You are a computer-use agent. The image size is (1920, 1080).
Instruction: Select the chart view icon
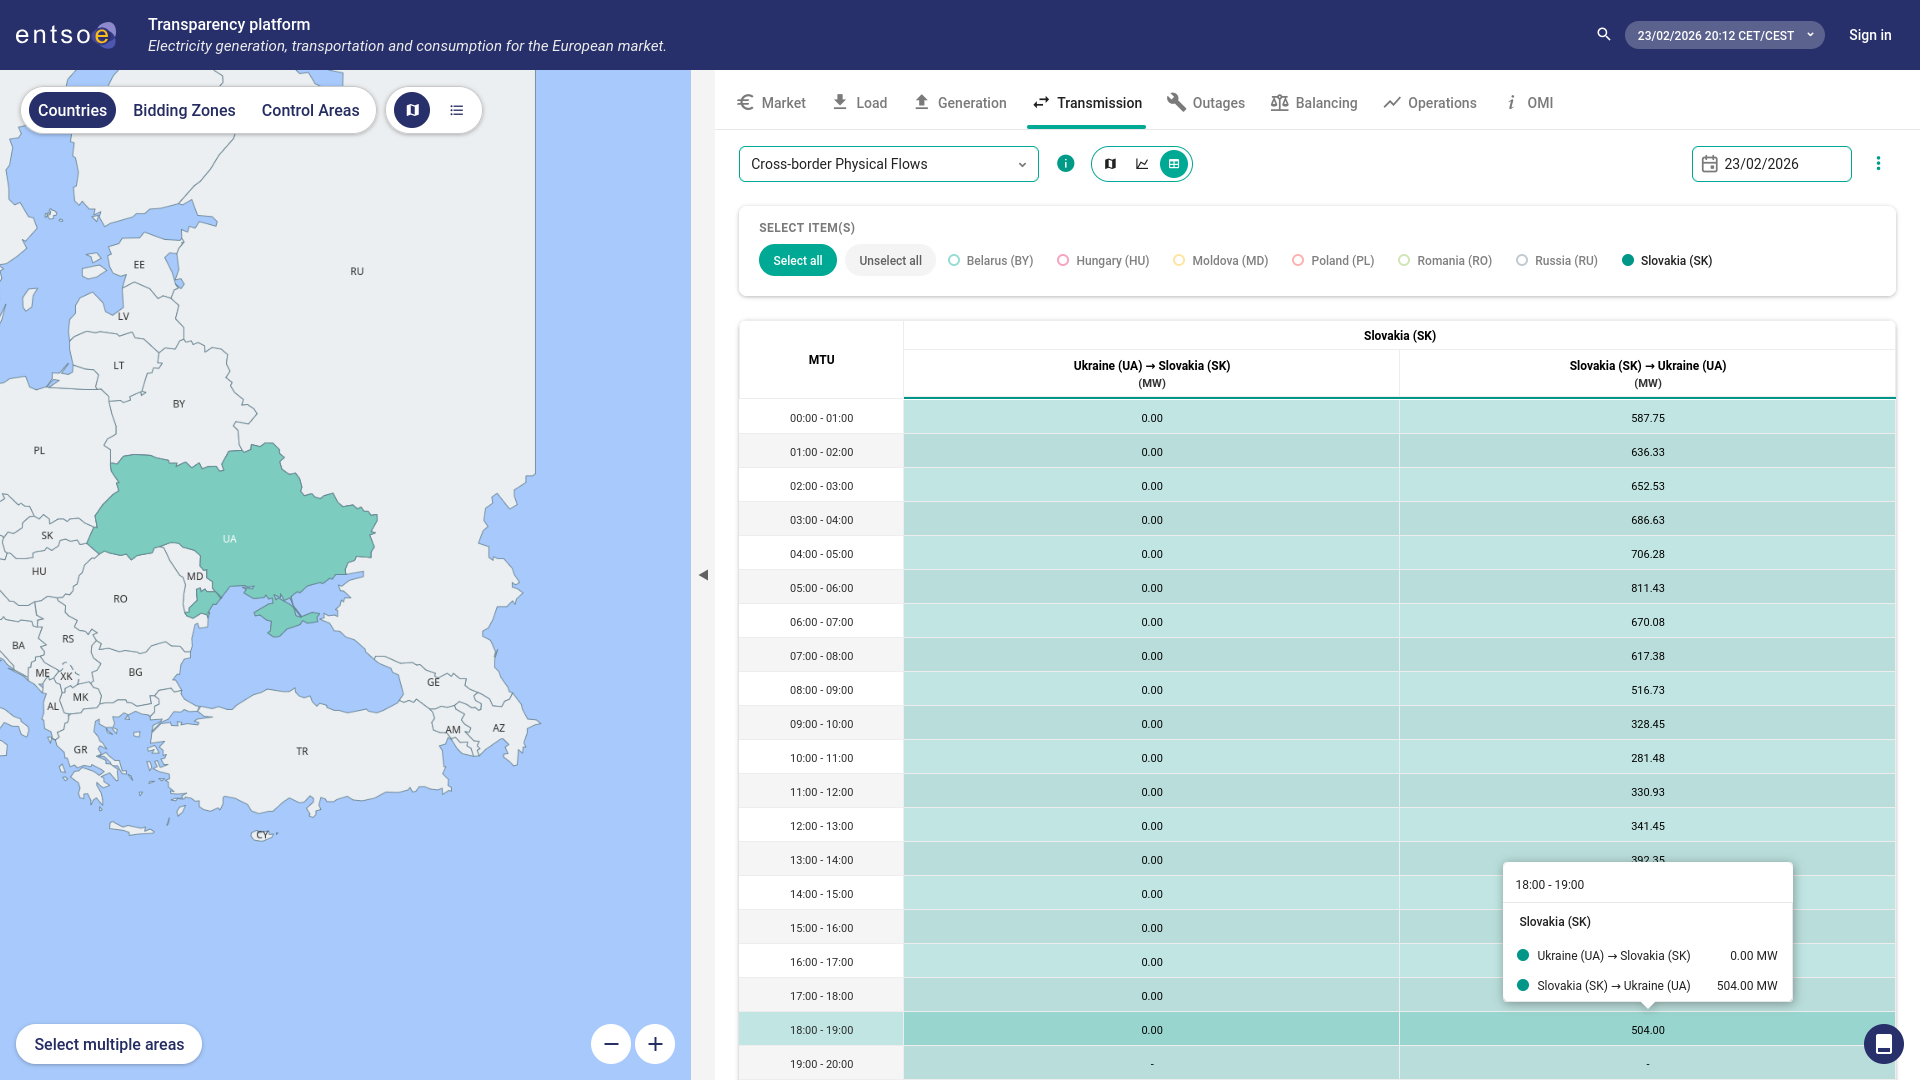pyautogui.click(x=1142, y=164)
